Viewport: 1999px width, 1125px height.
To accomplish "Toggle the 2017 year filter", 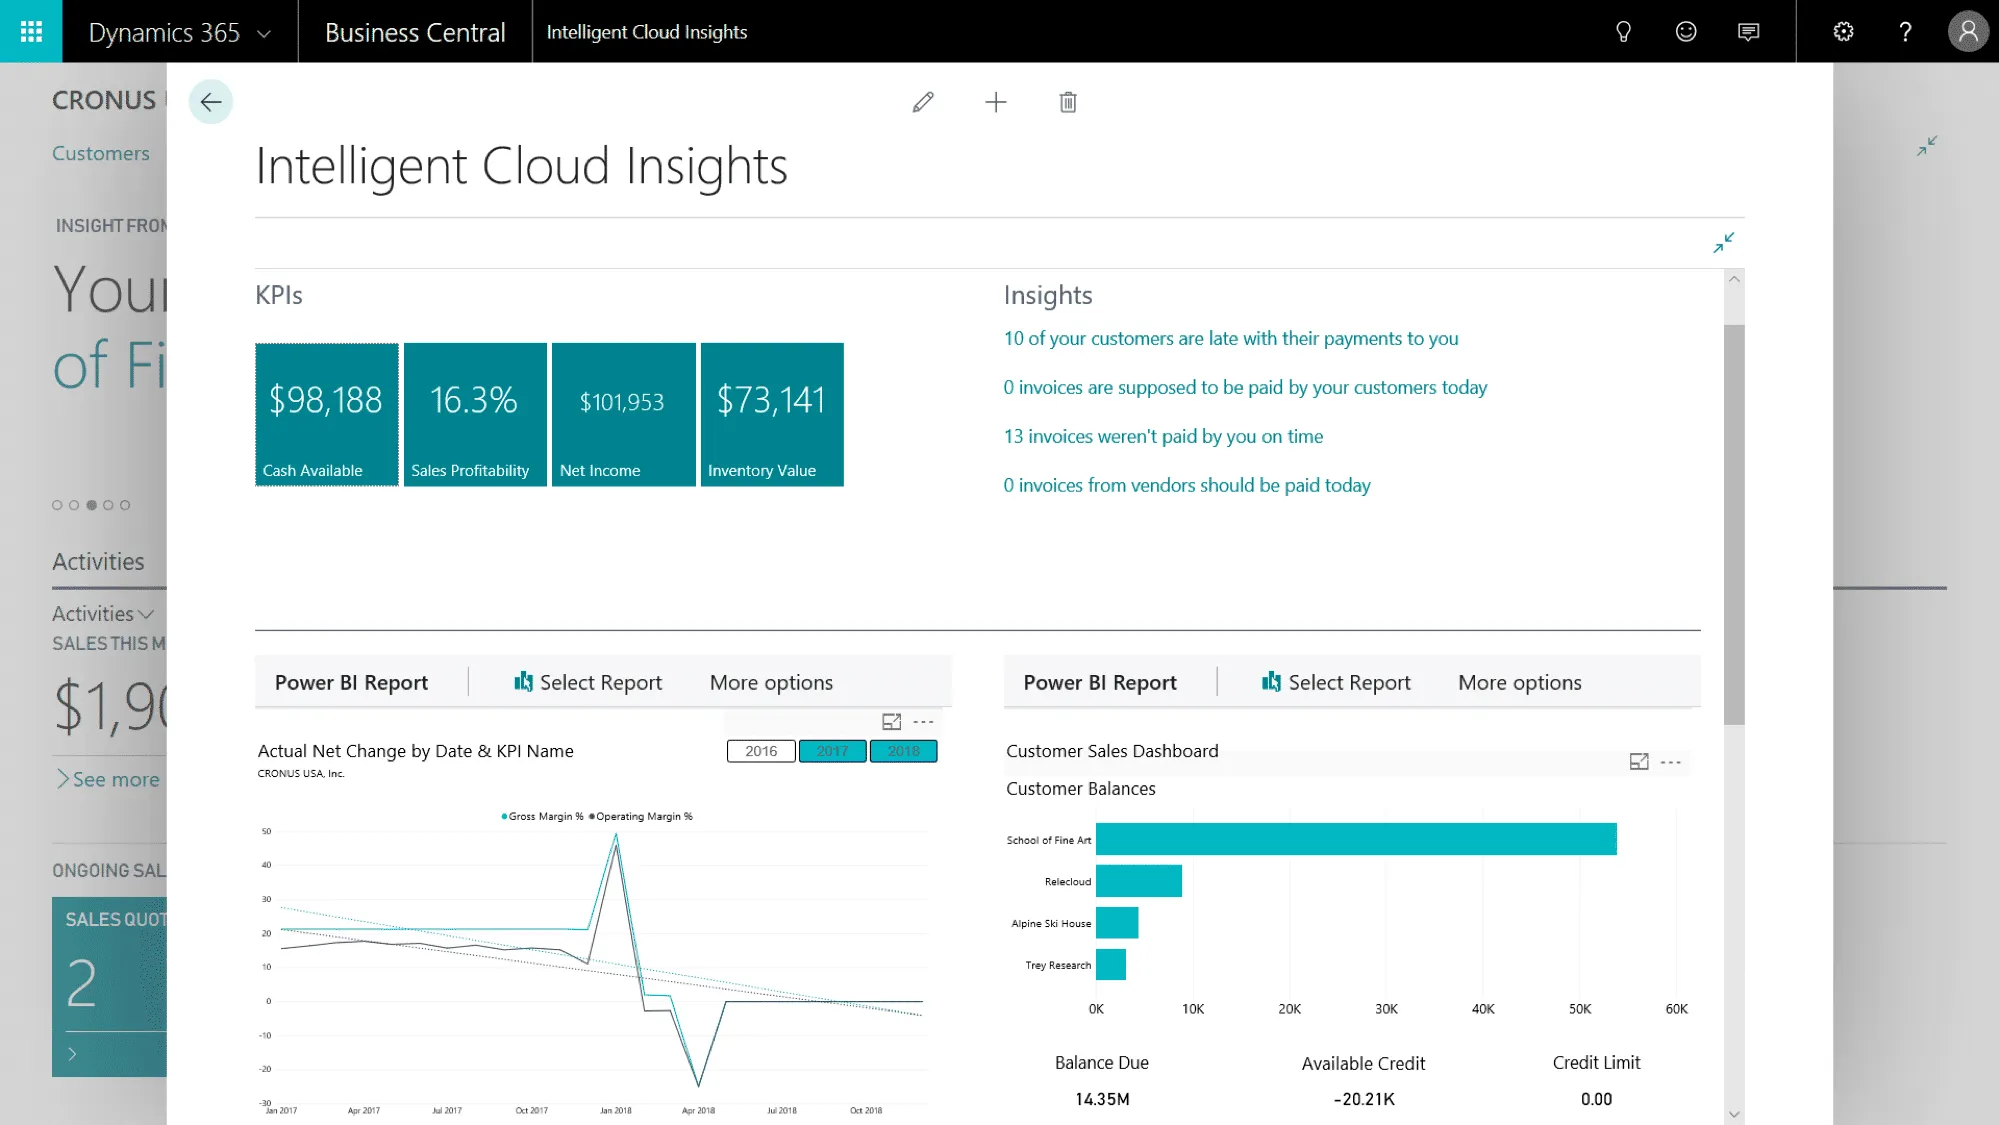I will coord(832,750).
